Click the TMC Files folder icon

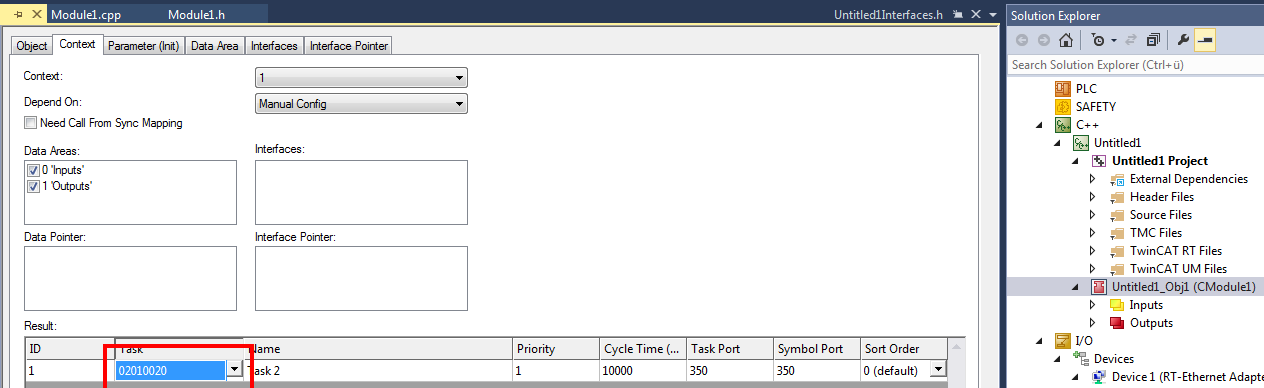(x=1117, y=233)
